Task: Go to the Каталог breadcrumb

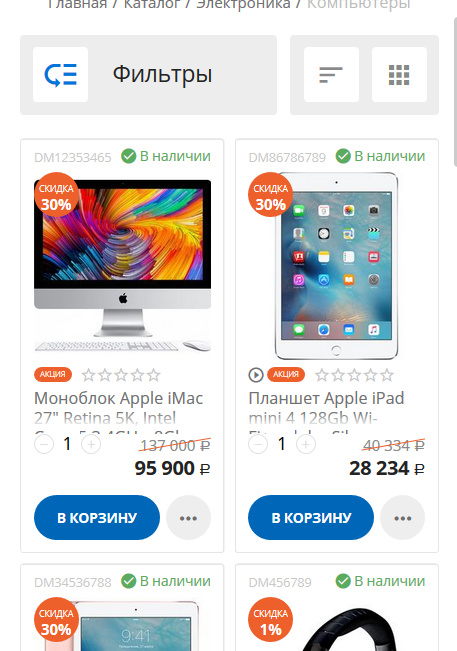Action: pos(152,5)
